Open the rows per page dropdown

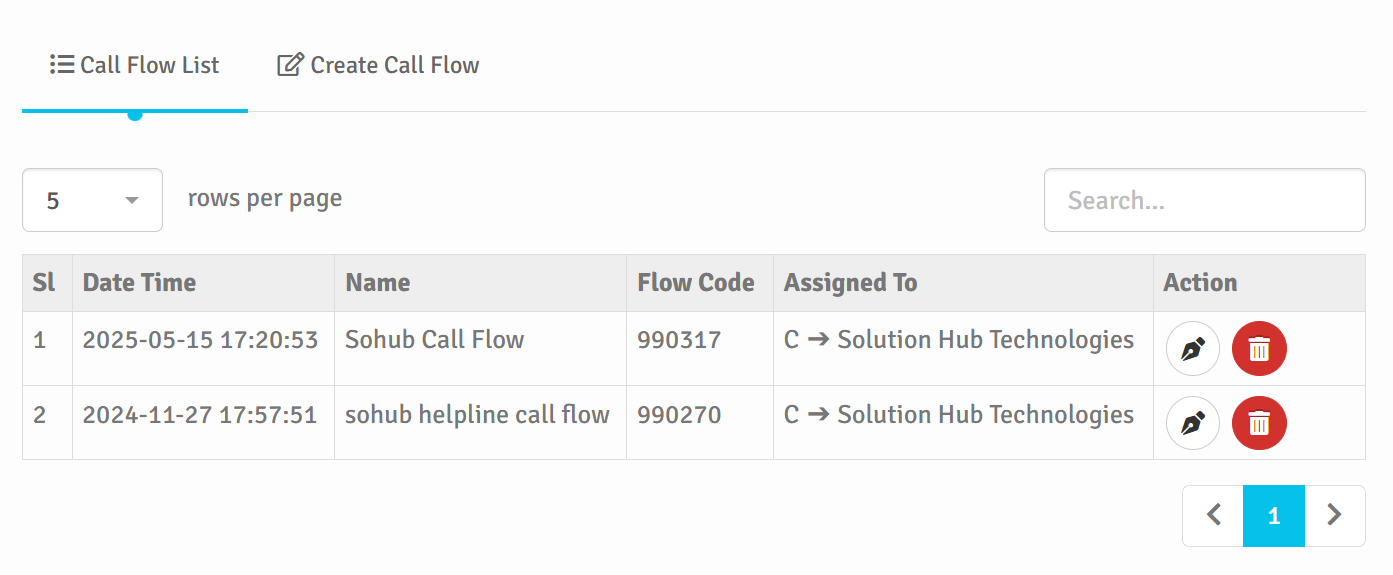(x=92, y=200)
